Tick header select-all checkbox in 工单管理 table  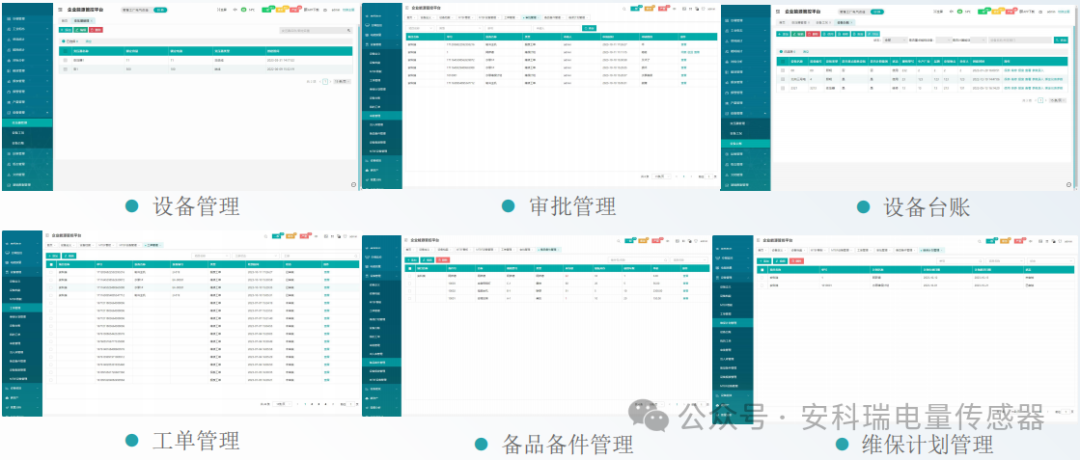coord(50,264)
